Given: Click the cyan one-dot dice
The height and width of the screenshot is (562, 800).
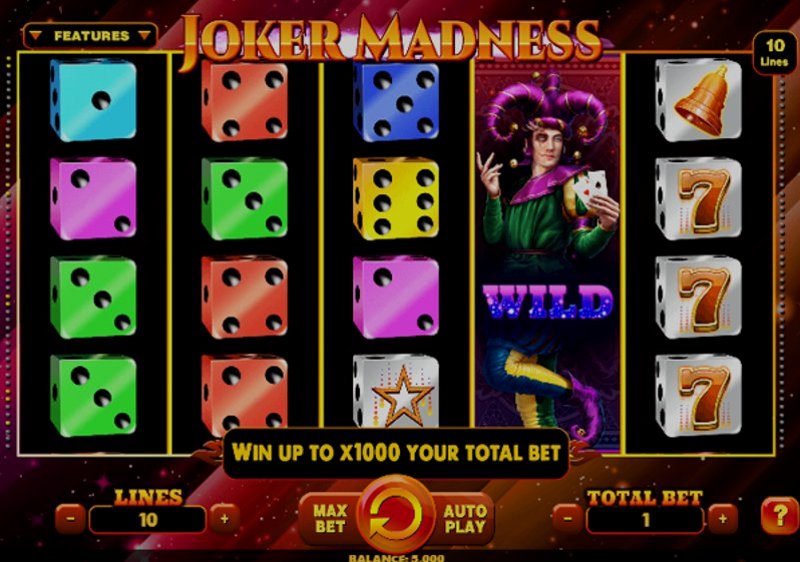Looking at the screenshot, I should (93, 100).
